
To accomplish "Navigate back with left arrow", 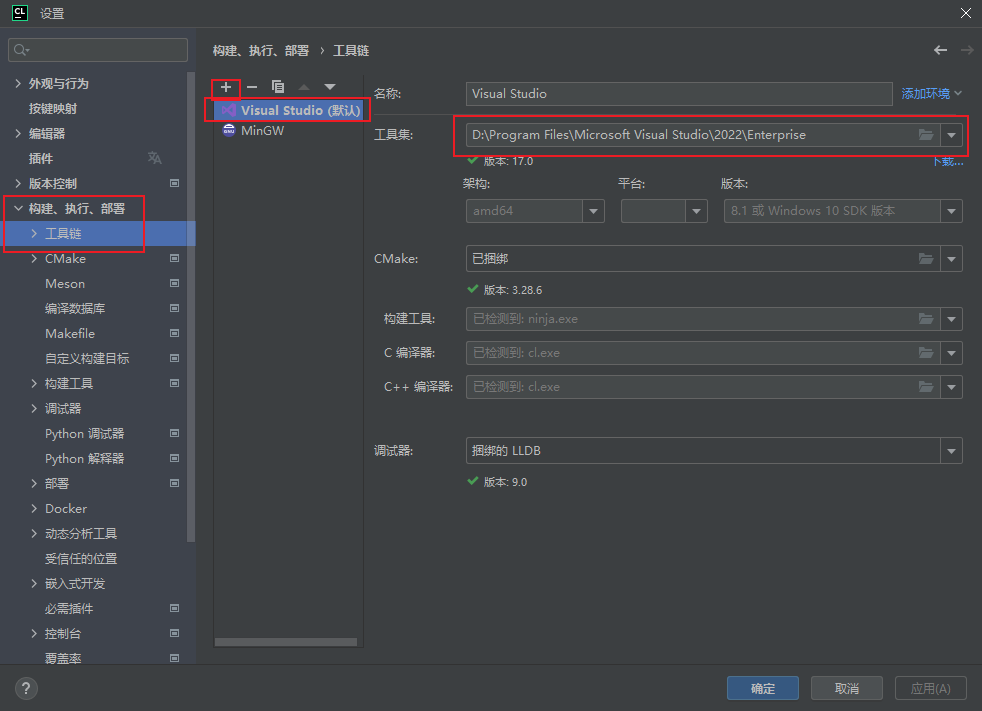I will [941, 50].
